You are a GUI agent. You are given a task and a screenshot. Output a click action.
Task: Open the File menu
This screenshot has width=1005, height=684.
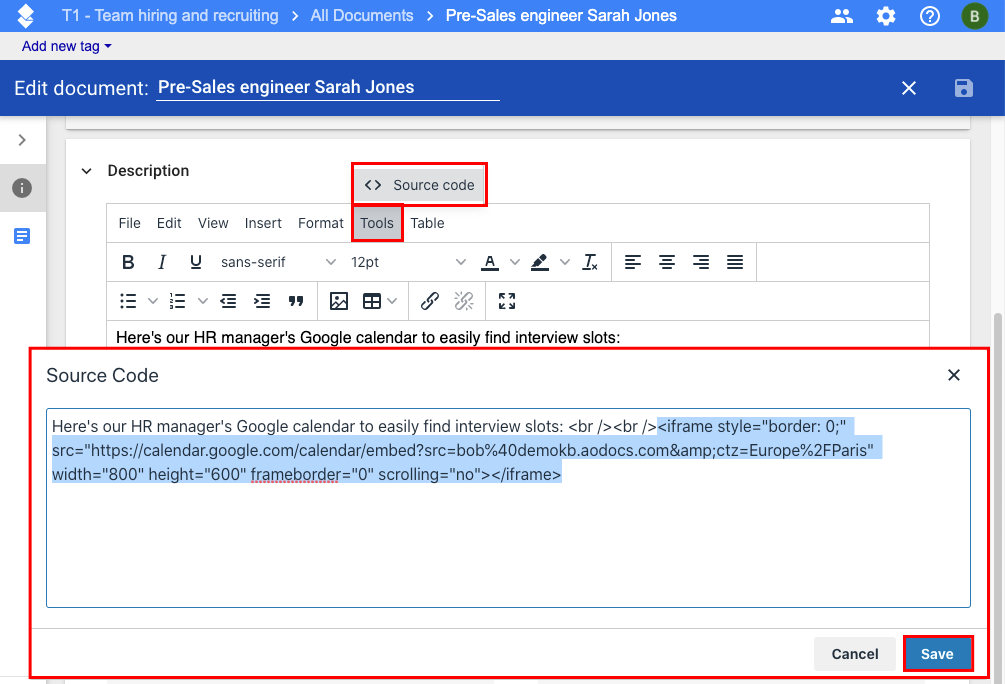[129, 223]
